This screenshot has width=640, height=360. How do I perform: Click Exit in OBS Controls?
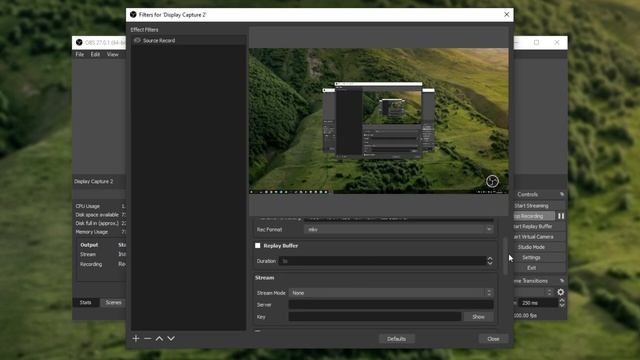[539, 268]
